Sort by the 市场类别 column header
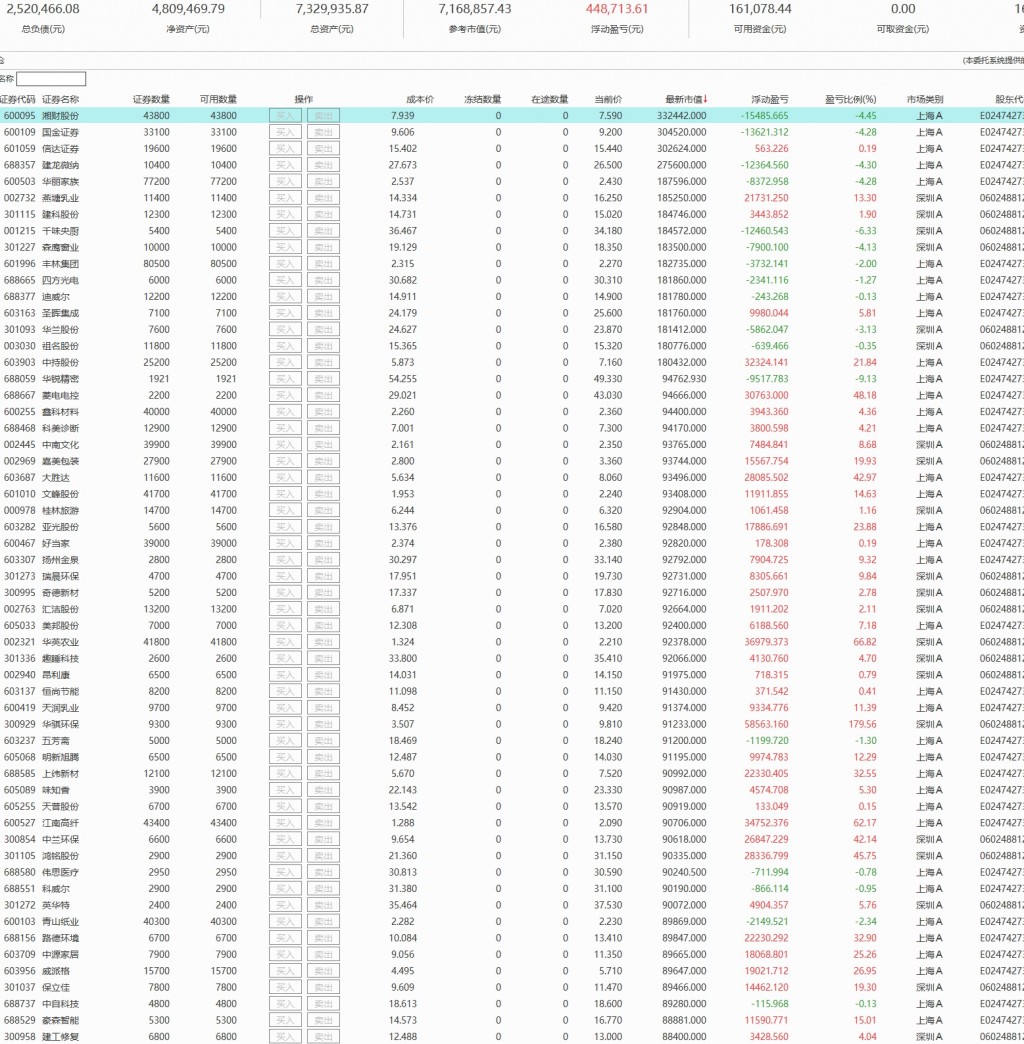 (925, 99)
